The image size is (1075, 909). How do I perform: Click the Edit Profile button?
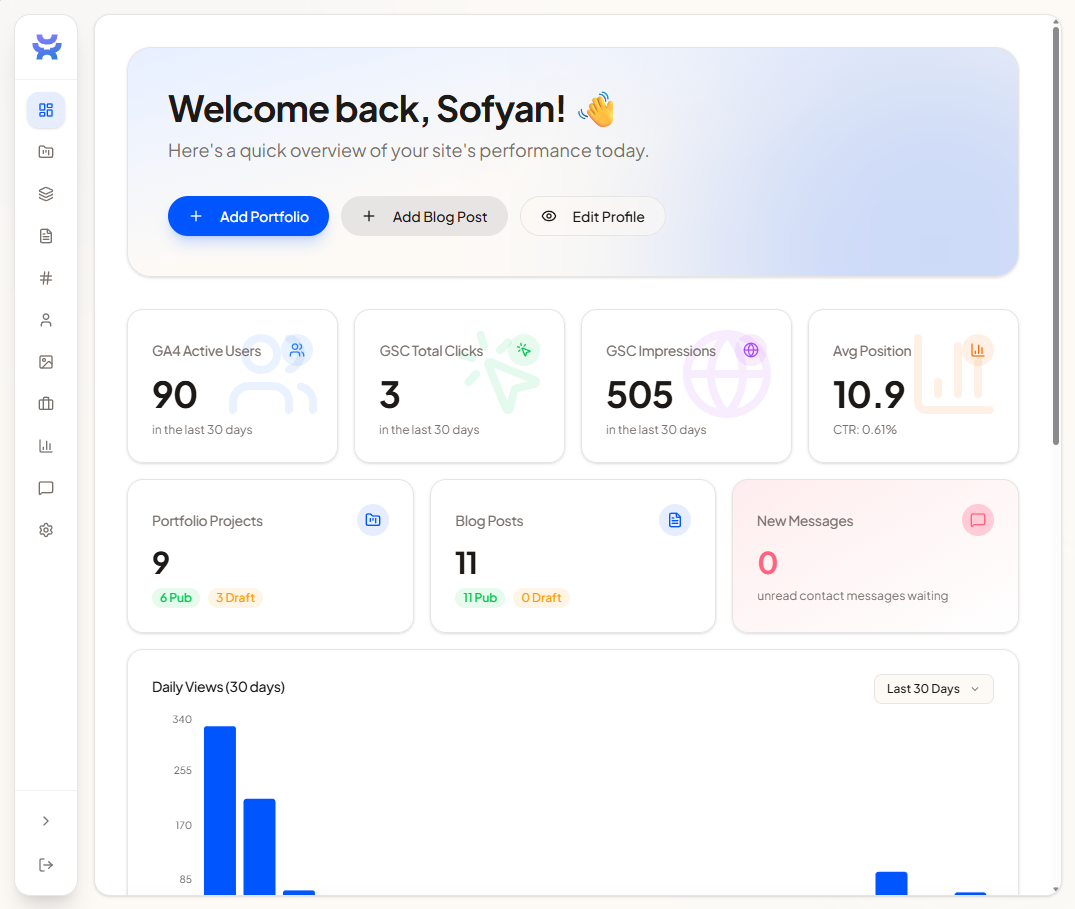pos(592,217)
